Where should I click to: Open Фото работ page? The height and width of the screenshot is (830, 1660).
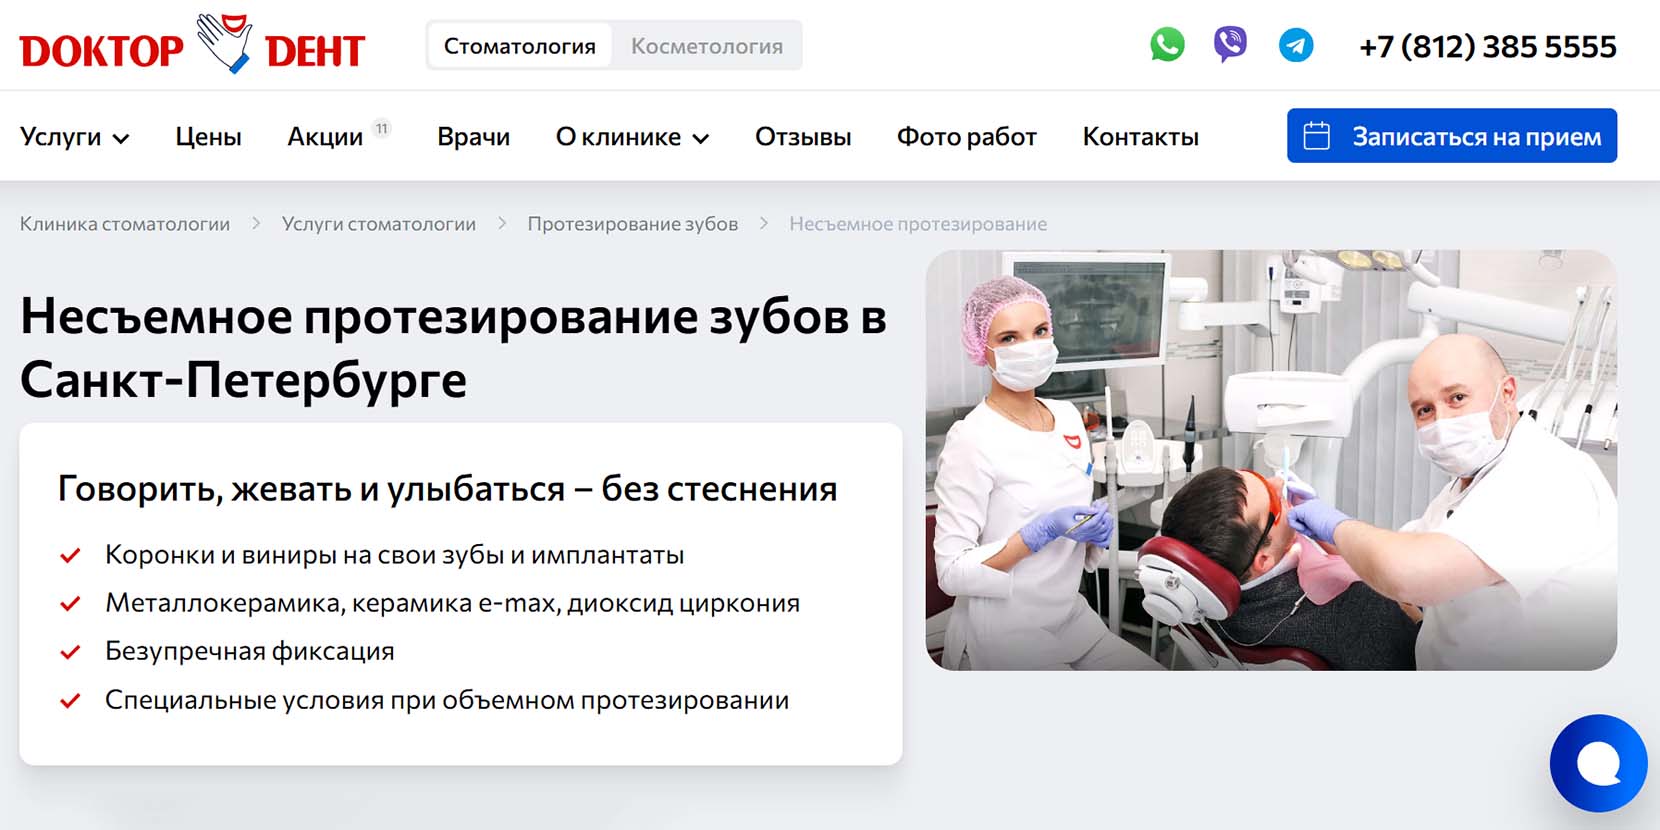pos(966,137)
